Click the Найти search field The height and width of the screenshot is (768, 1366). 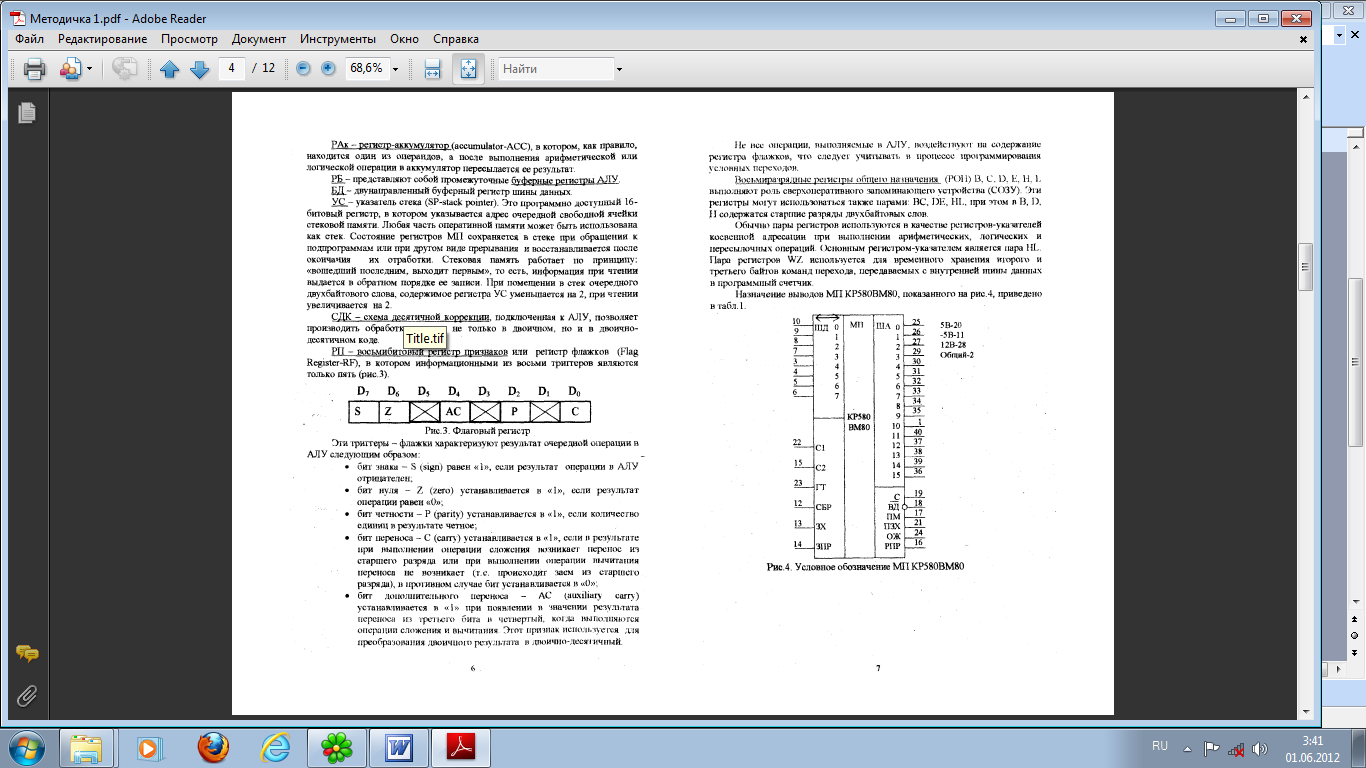556,69
